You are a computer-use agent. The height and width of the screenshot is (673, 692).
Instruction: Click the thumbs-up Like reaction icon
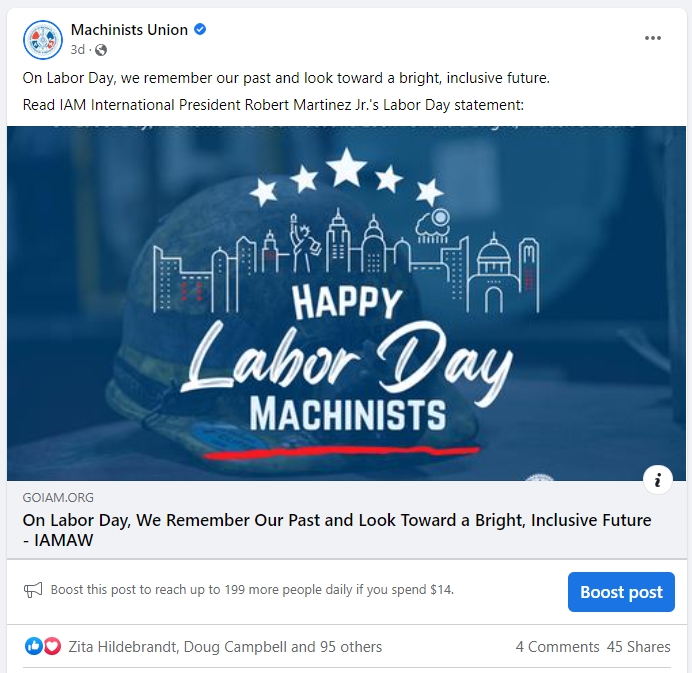34,647
